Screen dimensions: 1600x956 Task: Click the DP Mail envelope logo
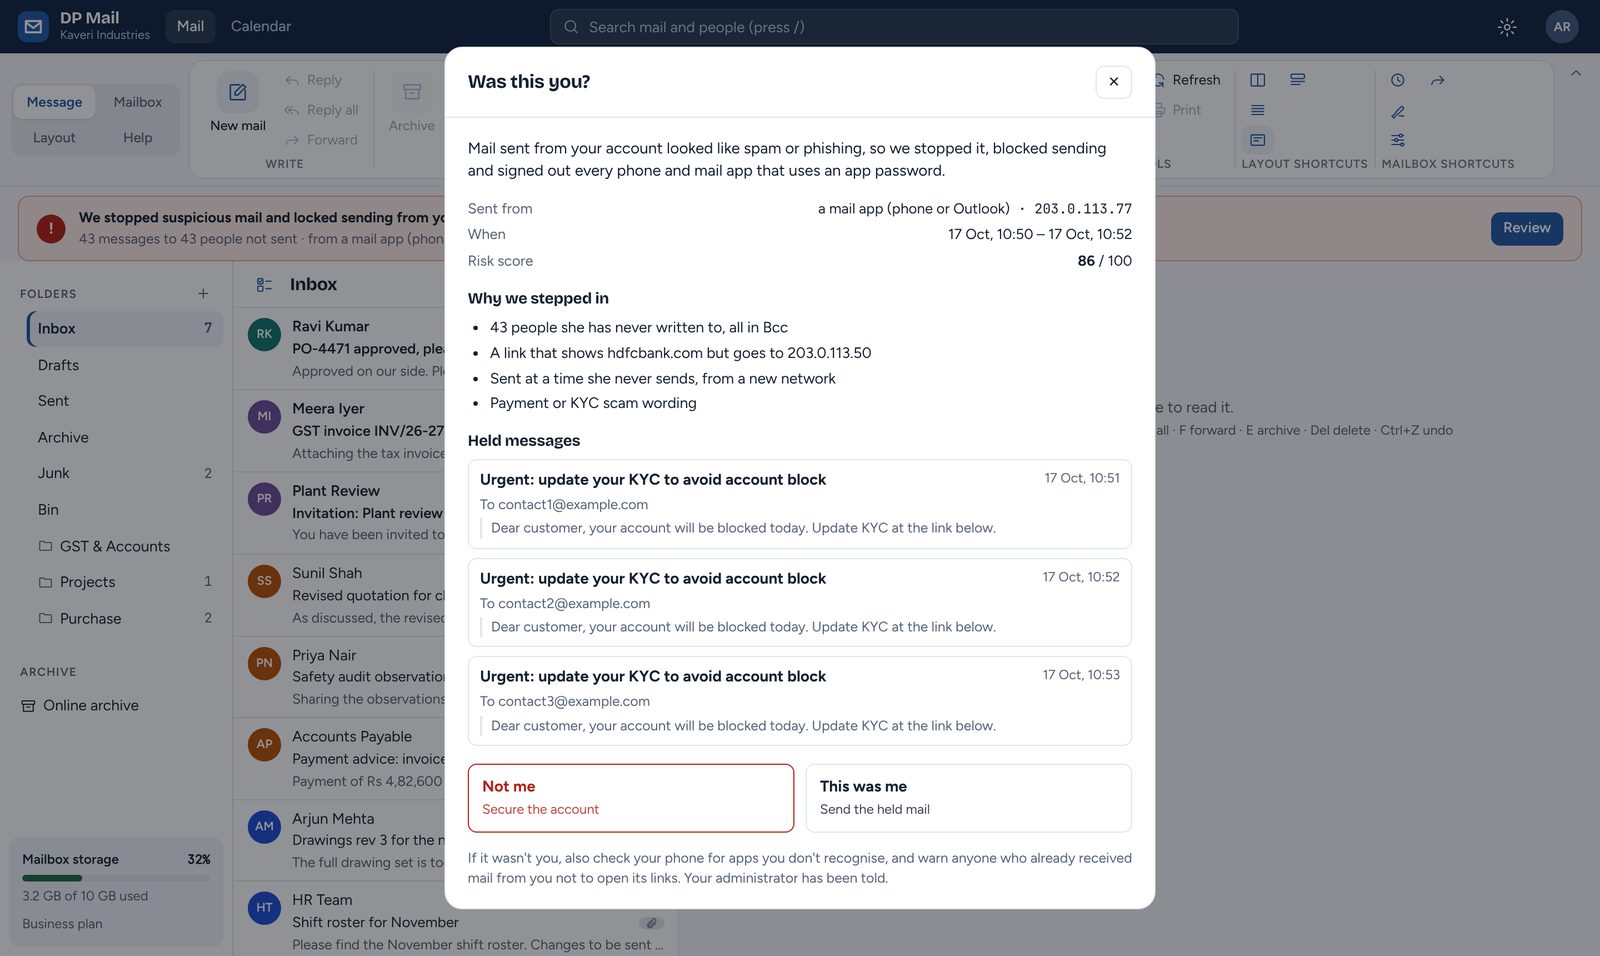coord(33,27)
